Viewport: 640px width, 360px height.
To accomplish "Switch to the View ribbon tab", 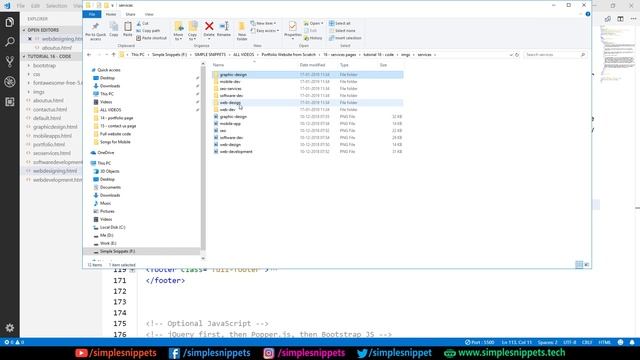I will tap(149, 14).
